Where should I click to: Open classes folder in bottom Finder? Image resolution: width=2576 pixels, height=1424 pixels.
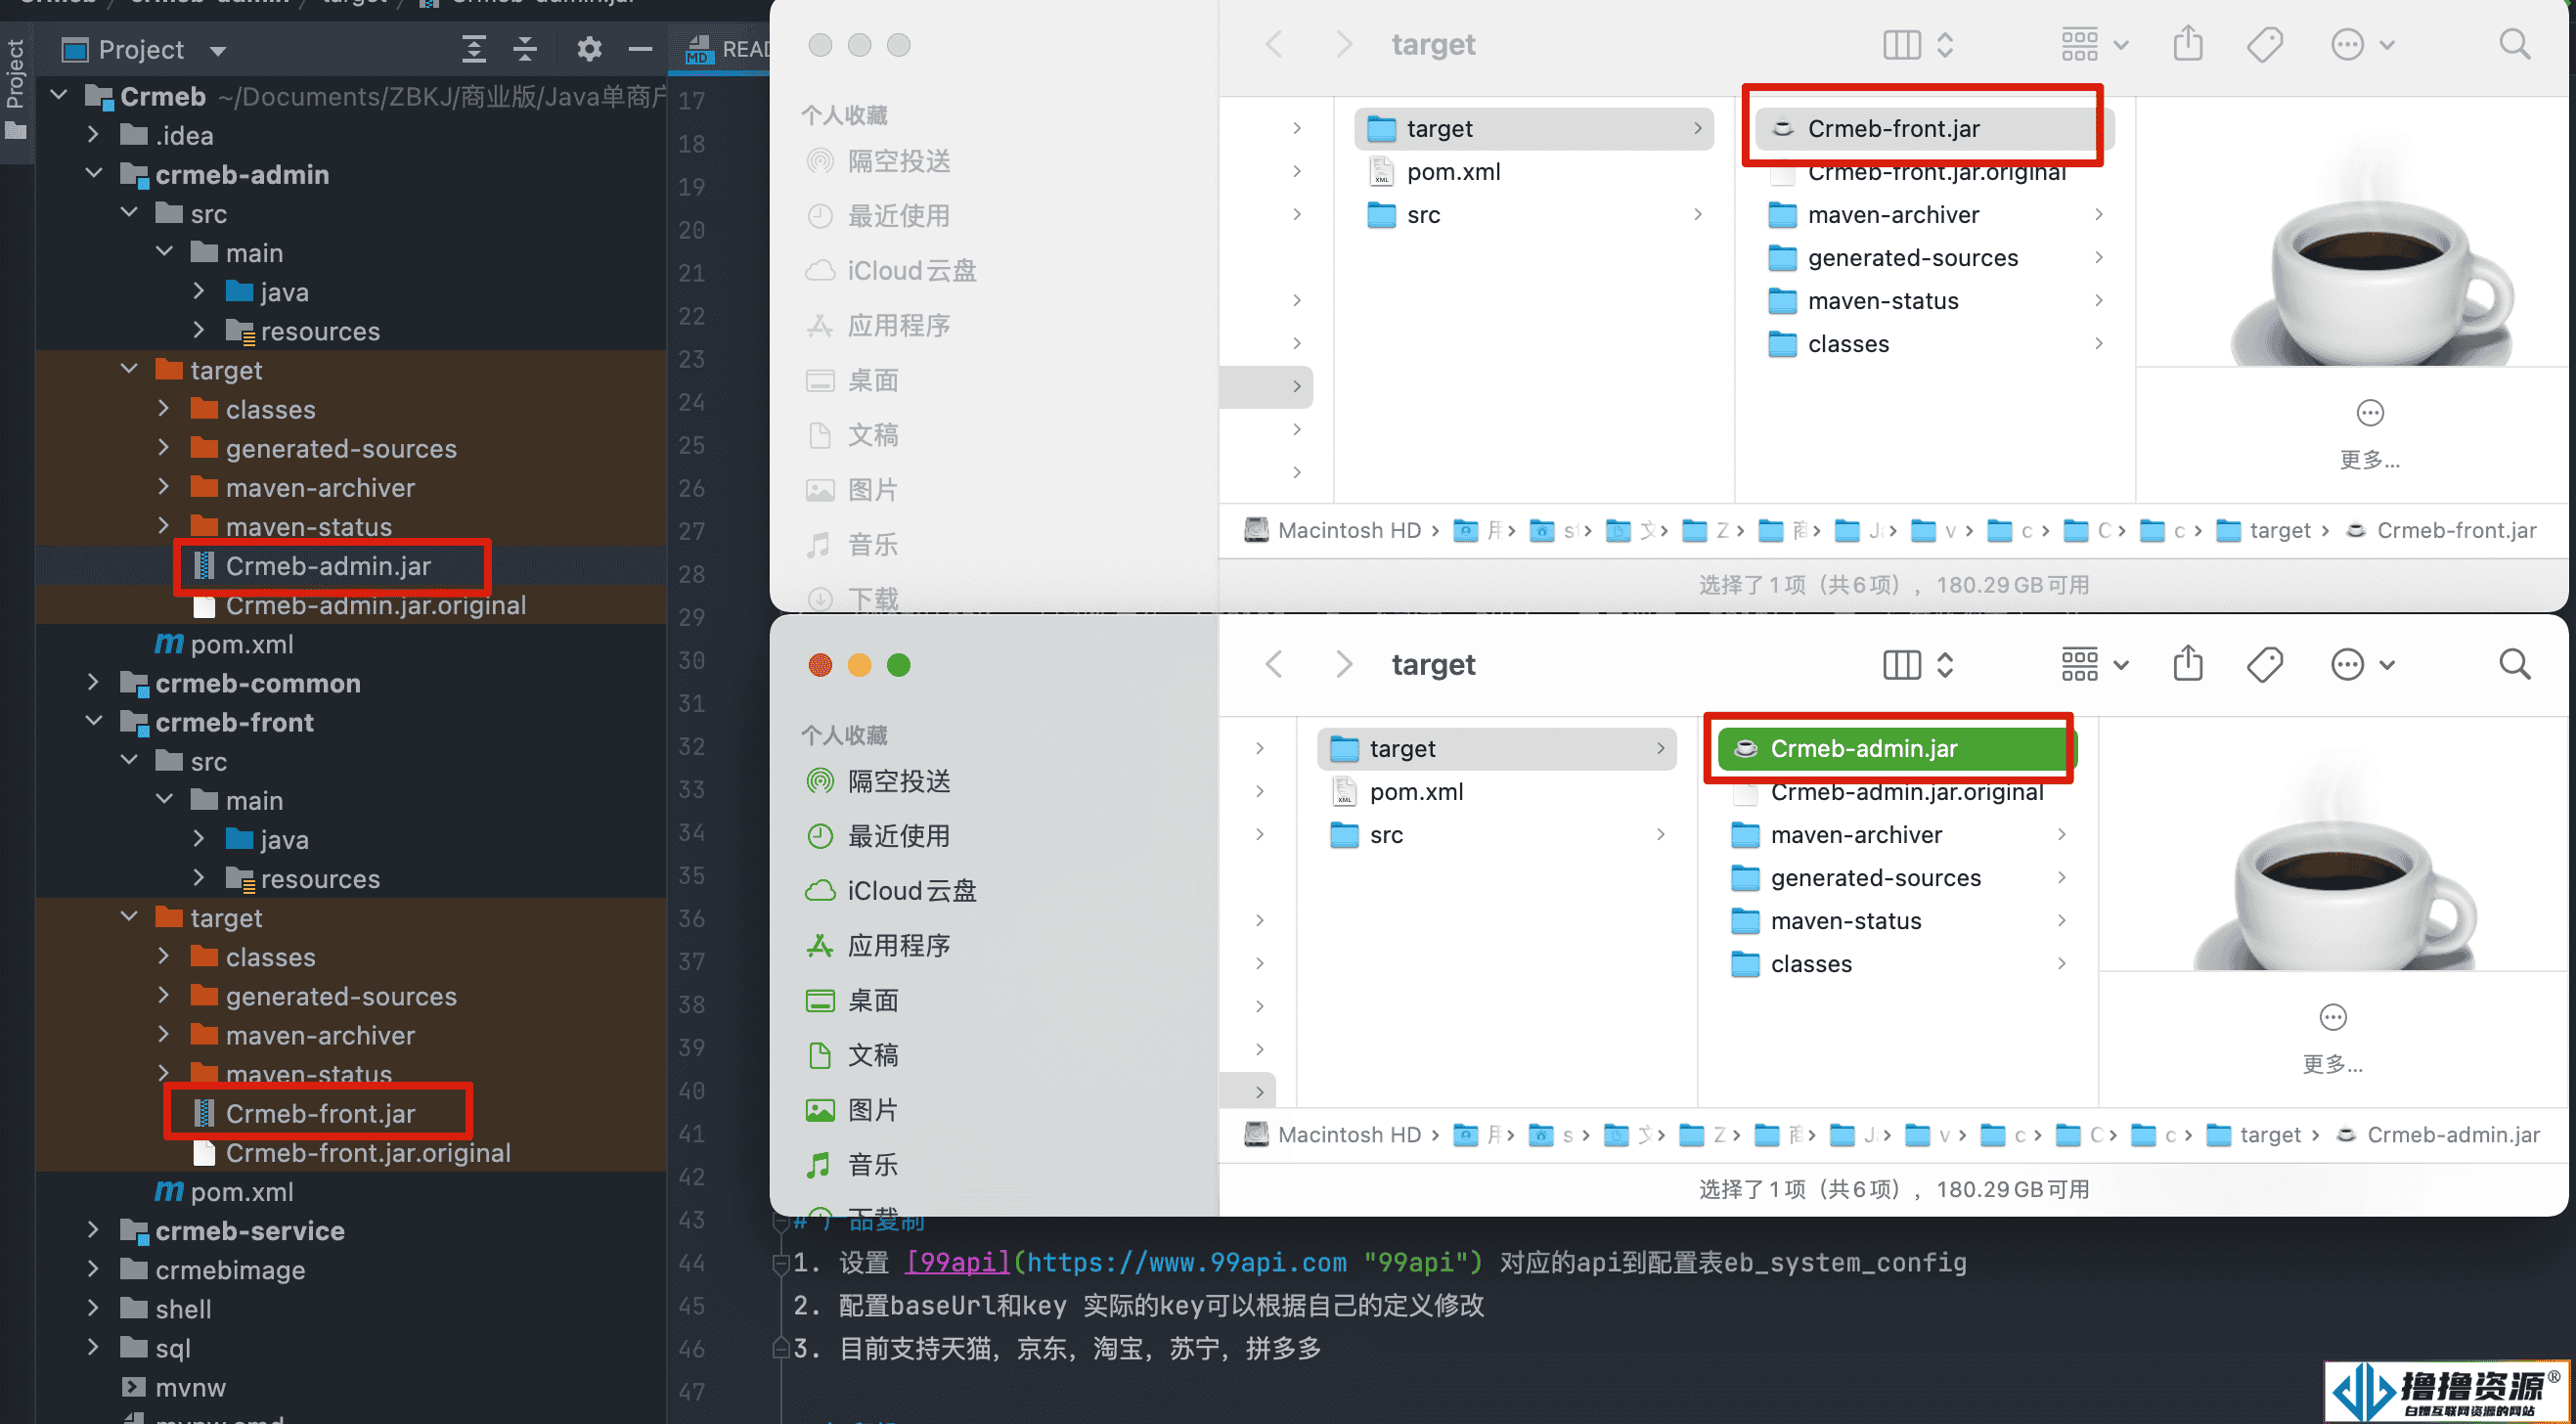pyautogui.click(x=1898, y=963)
